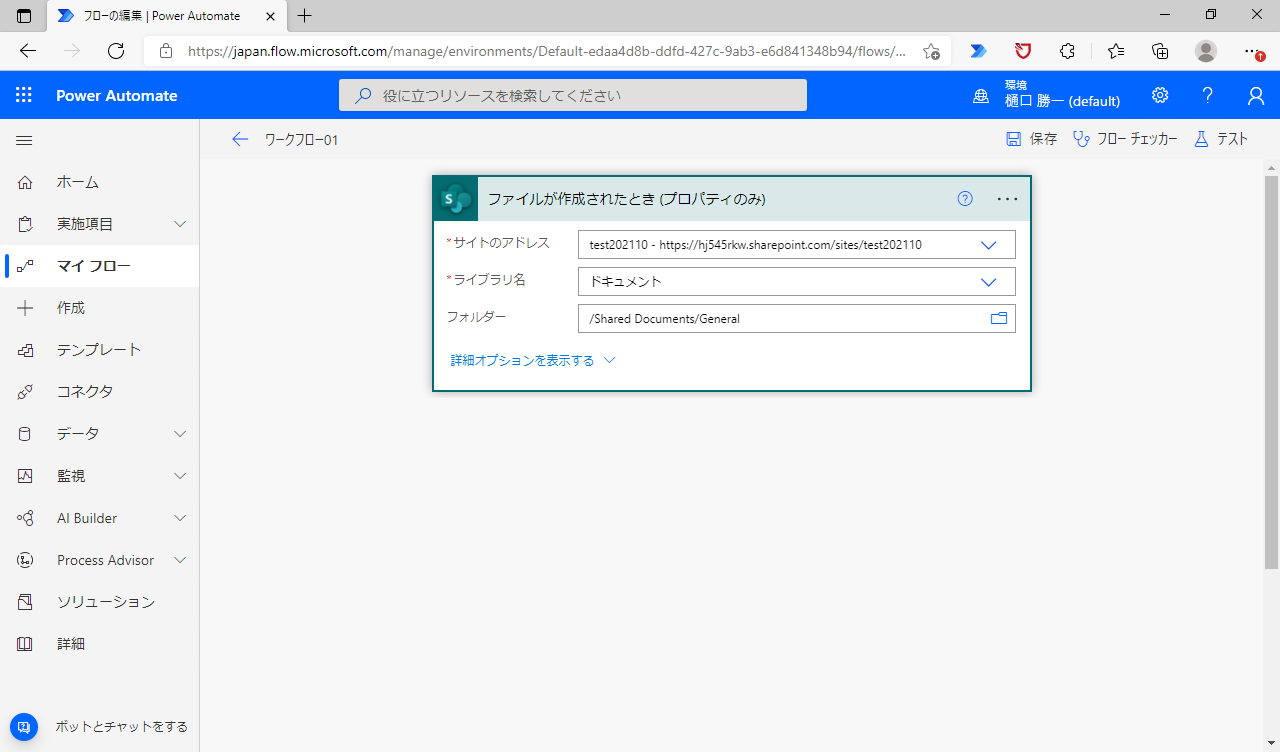The height and width of the screenshot is (752, 1280).
Task: Click the AI Builder nodes icon
Action: tap(25, 518)
